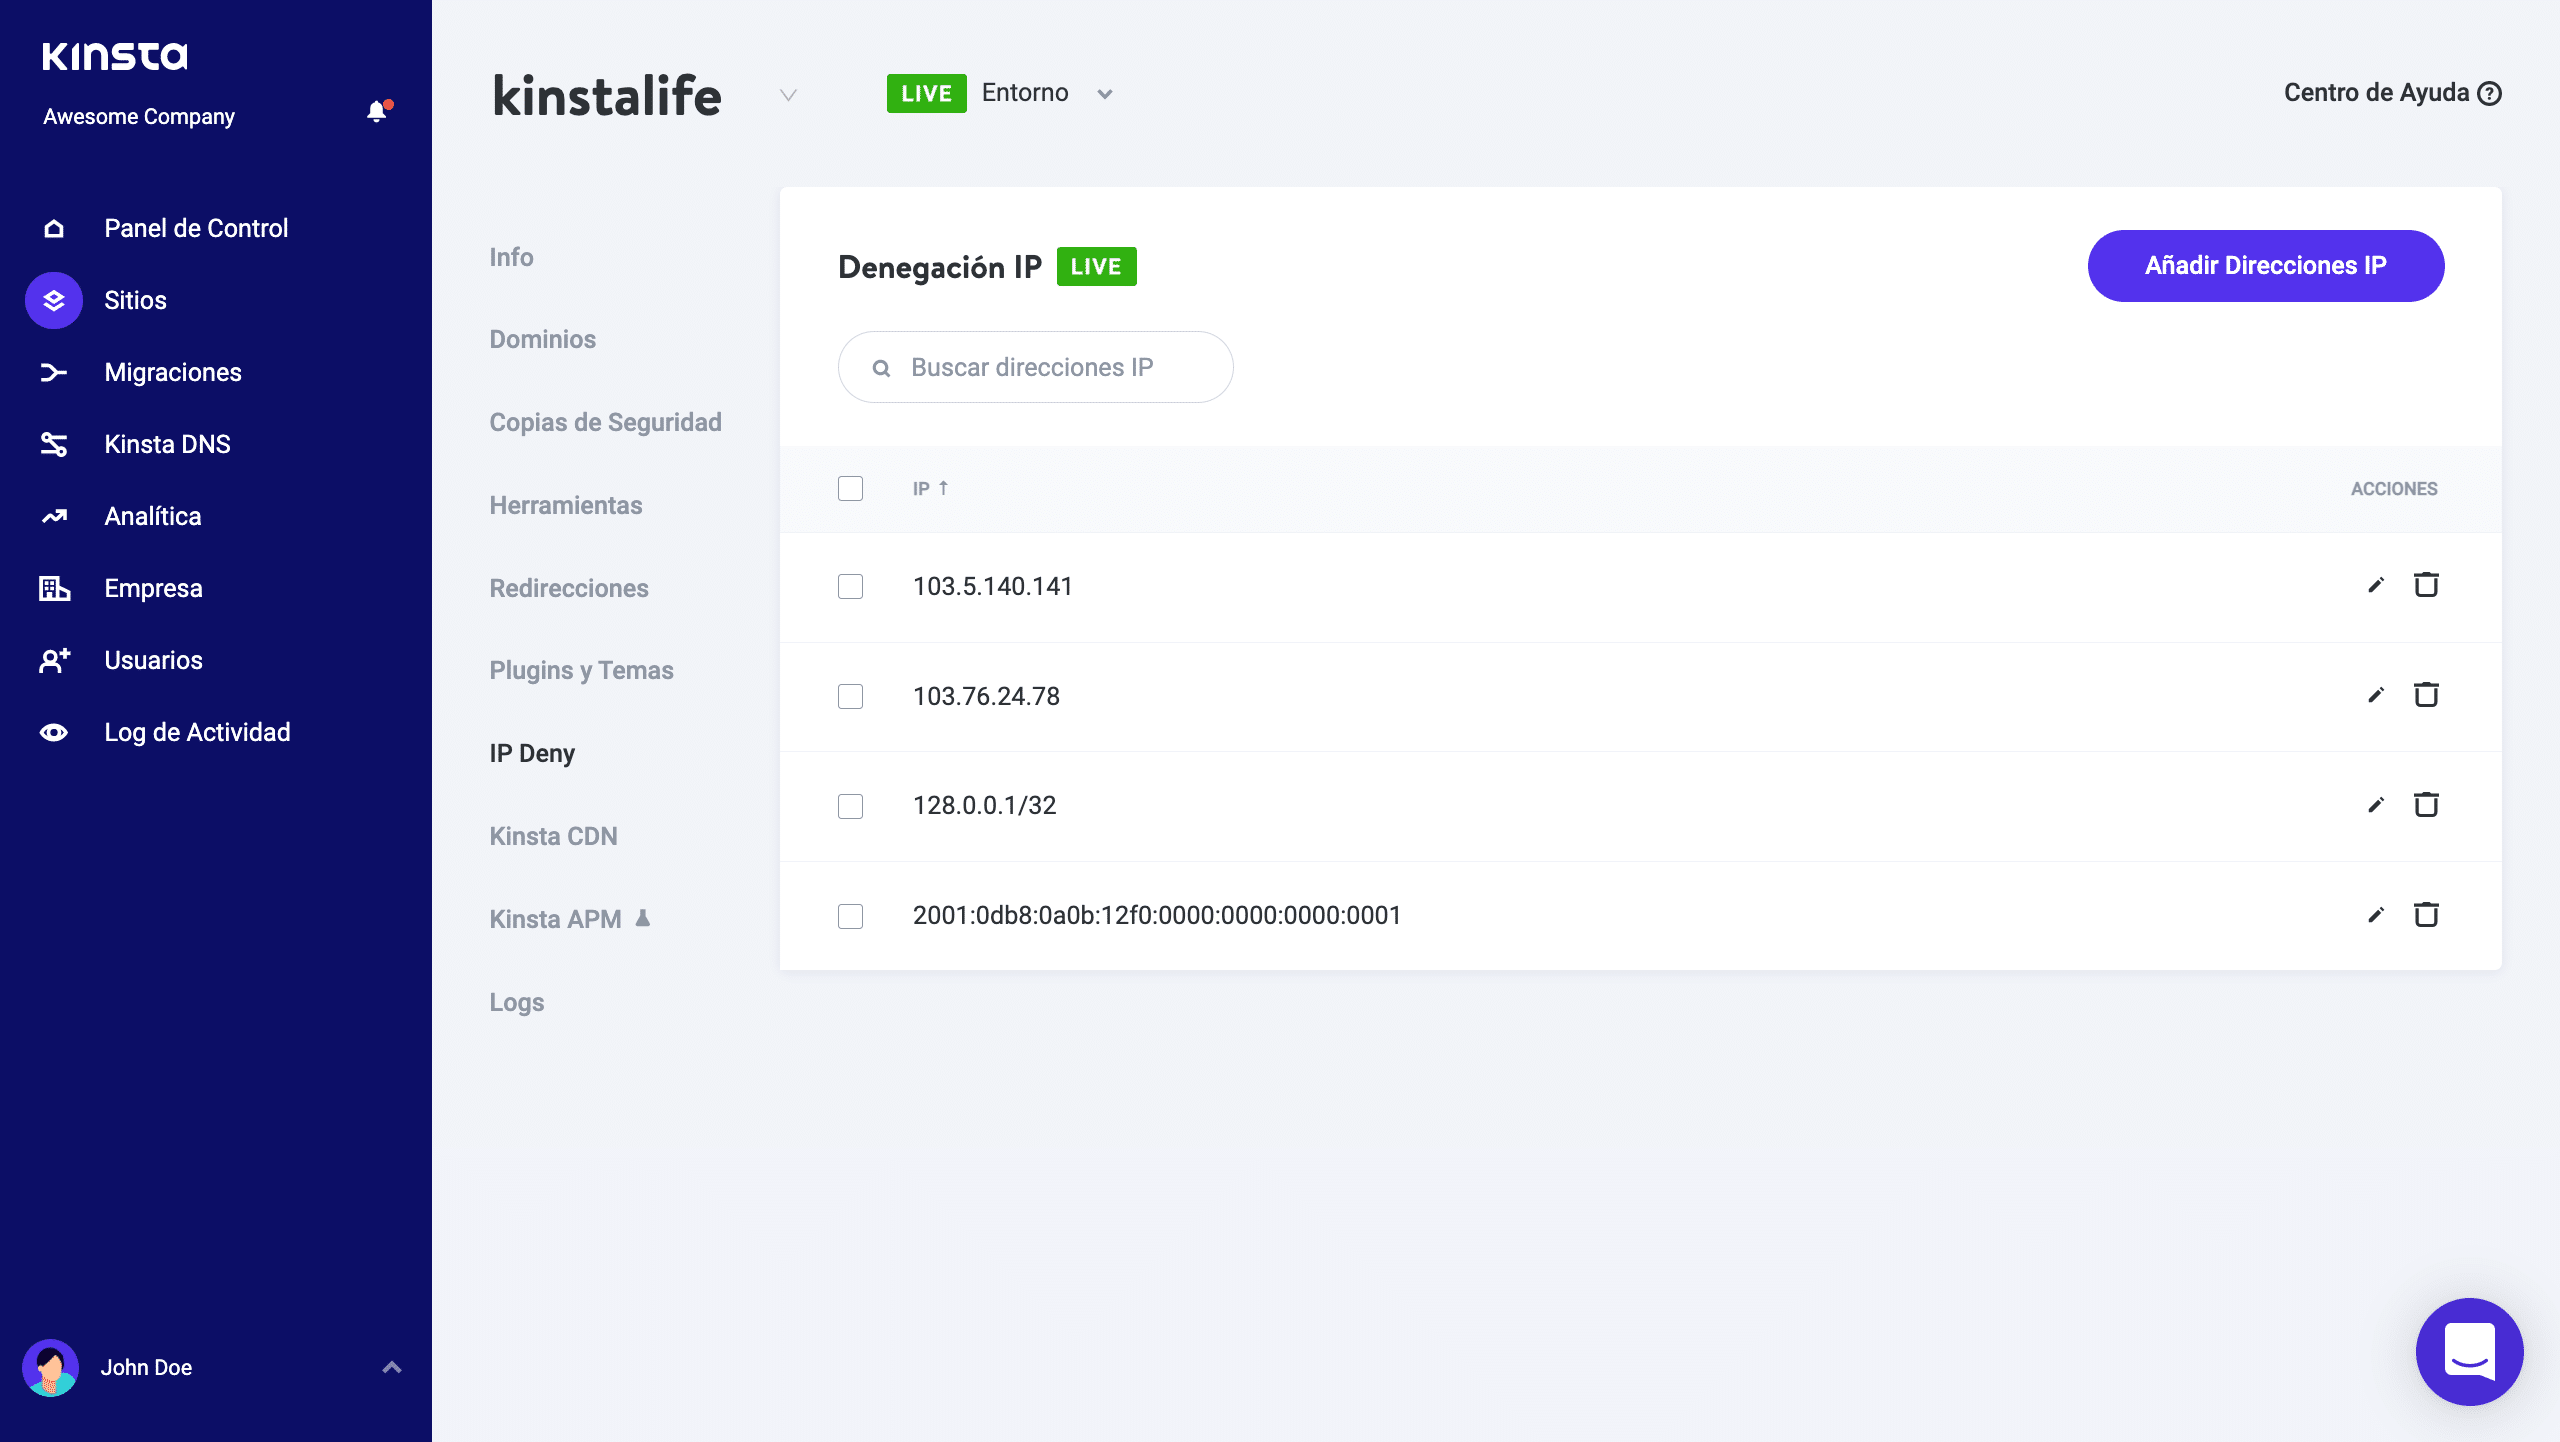Go to Log de Actividad
Viewport: 2560px width, 1442px height.
(197, 732)
